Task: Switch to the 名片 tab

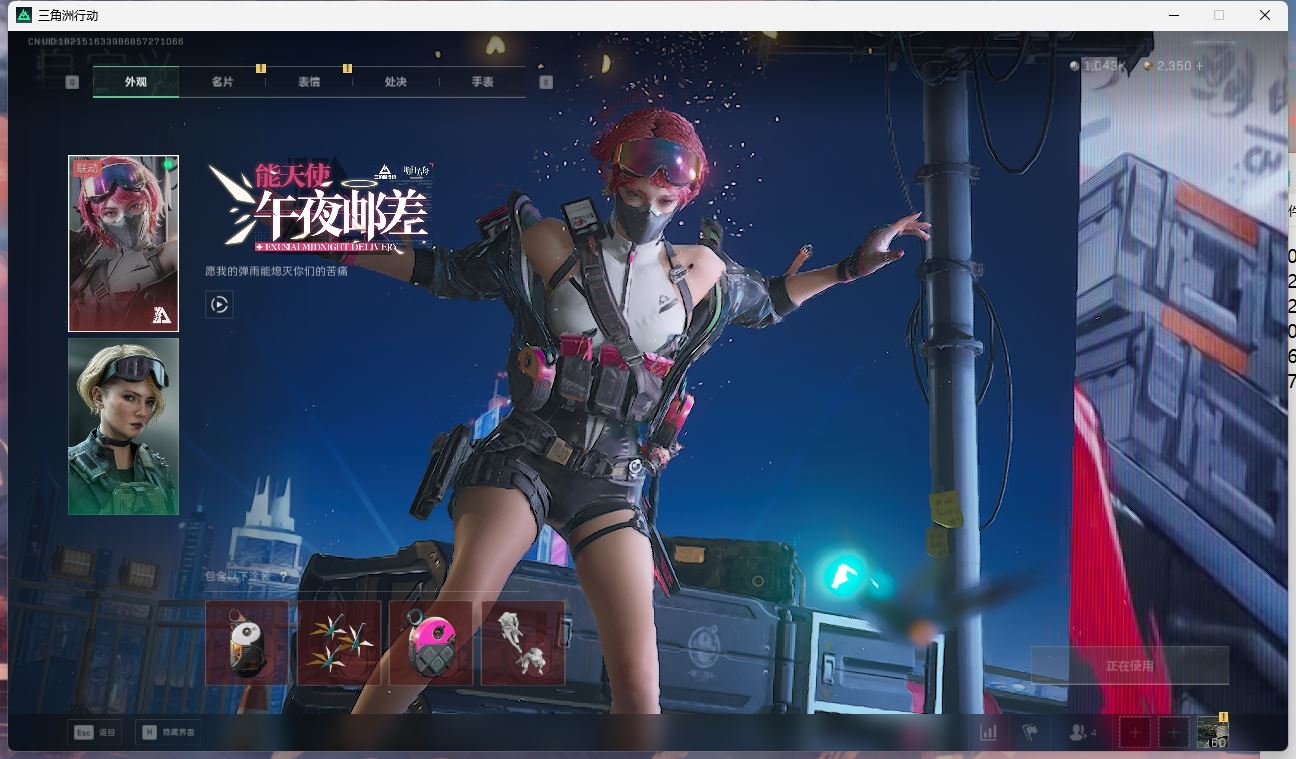Action: tap(222, 82)
